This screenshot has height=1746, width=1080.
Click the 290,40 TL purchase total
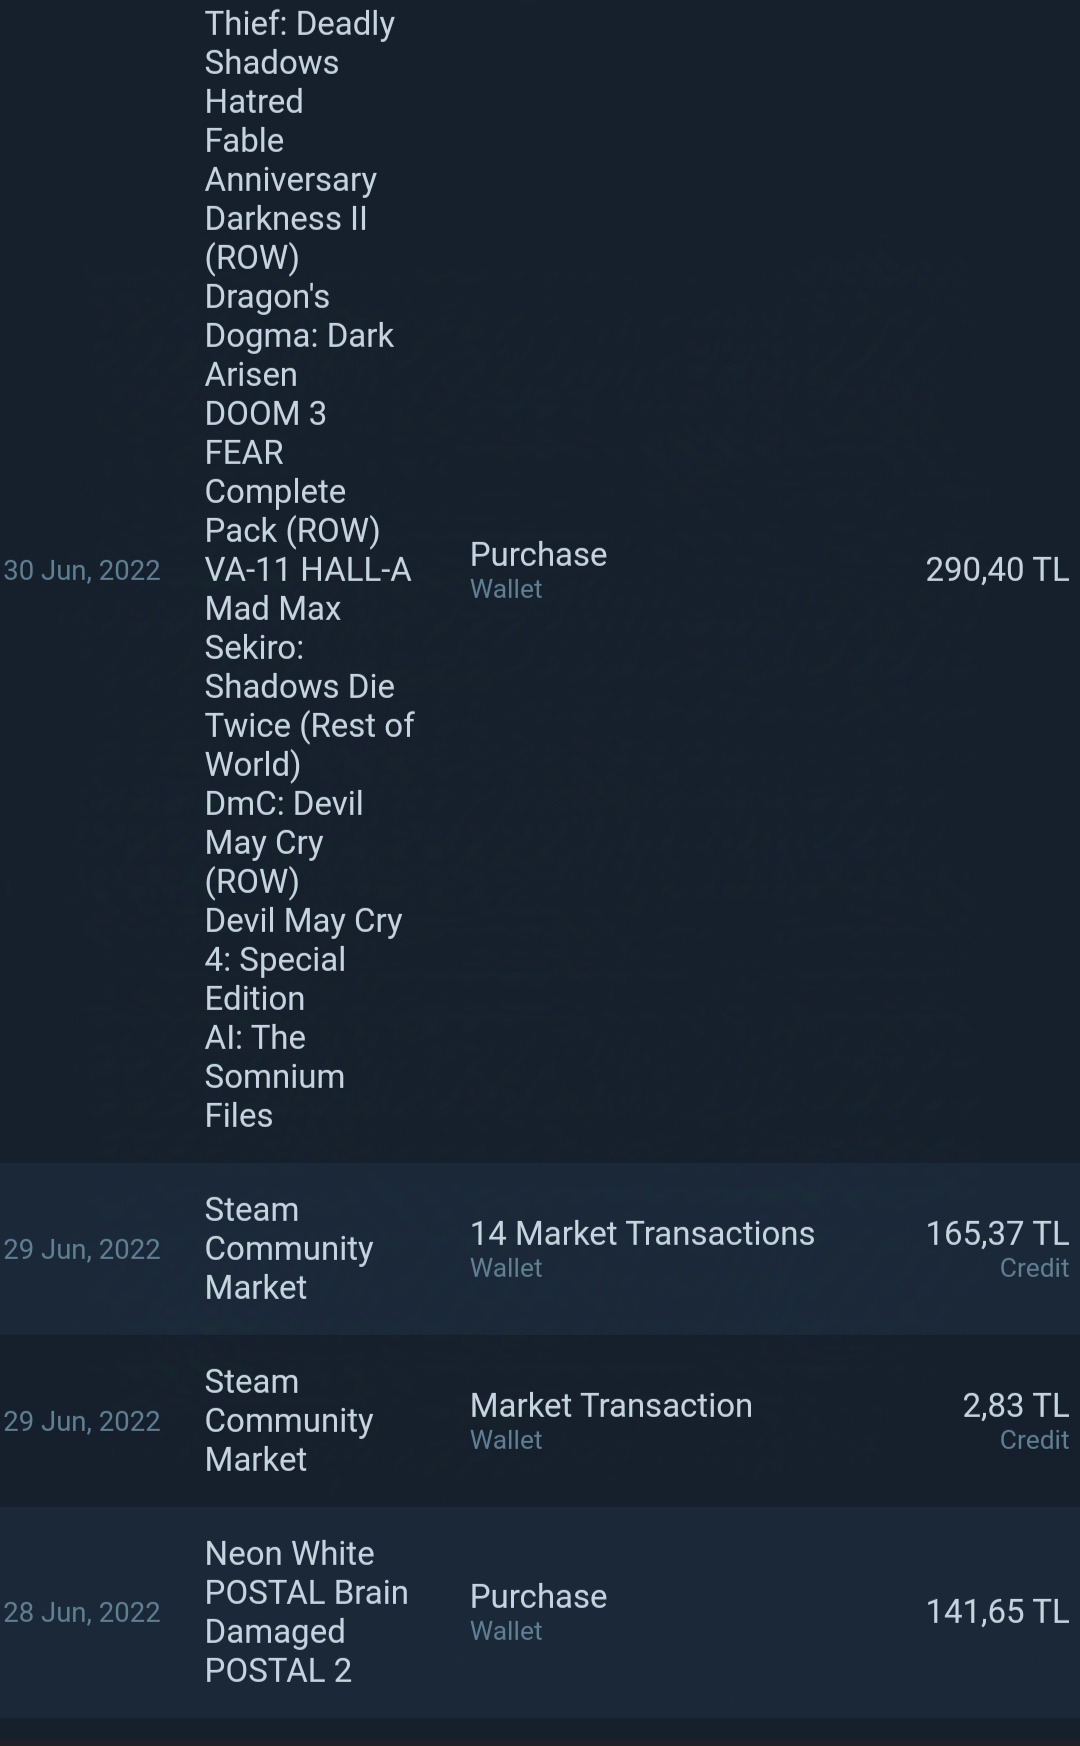pos(997,570)
